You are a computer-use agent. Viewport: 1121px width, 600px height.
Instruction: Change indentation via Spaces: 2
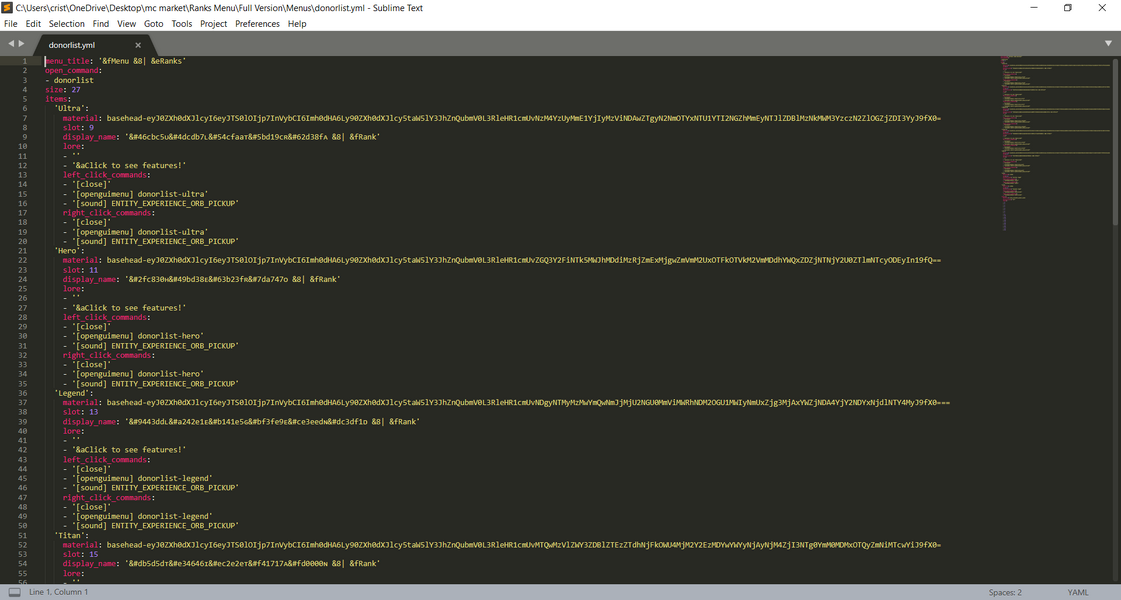click(x=1005, y=592)
